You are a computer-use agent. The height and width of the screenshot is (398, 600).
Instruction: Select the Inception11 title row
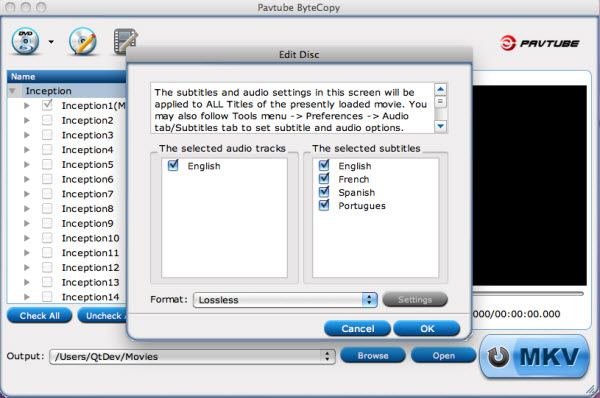tap(67, 253)
